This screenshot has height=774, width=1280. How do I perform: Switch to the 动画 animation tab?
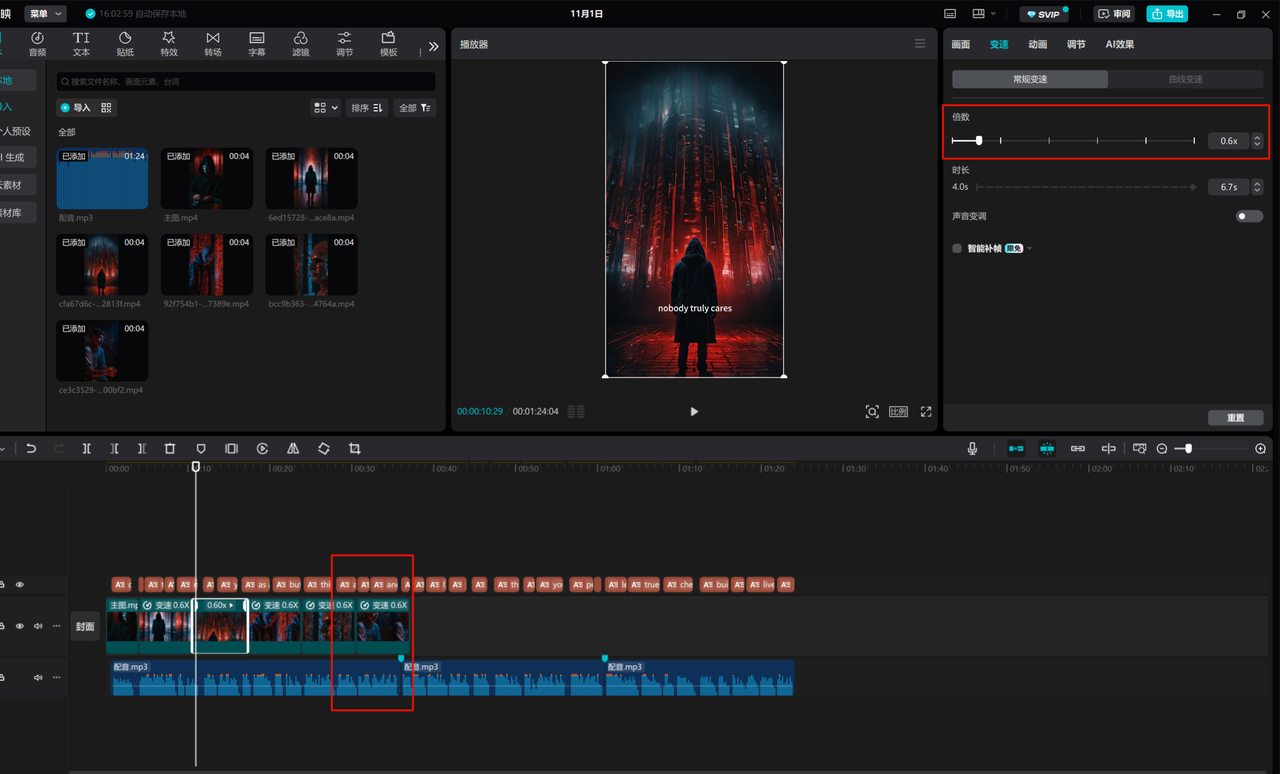coord(1037,44)
